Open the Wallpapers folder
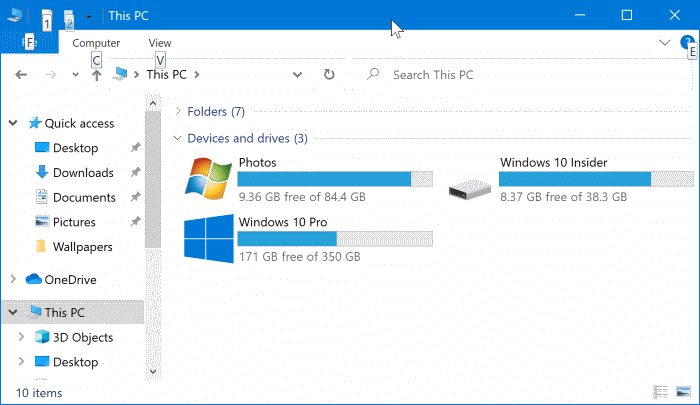700x405 pixels. coord(83,247)
